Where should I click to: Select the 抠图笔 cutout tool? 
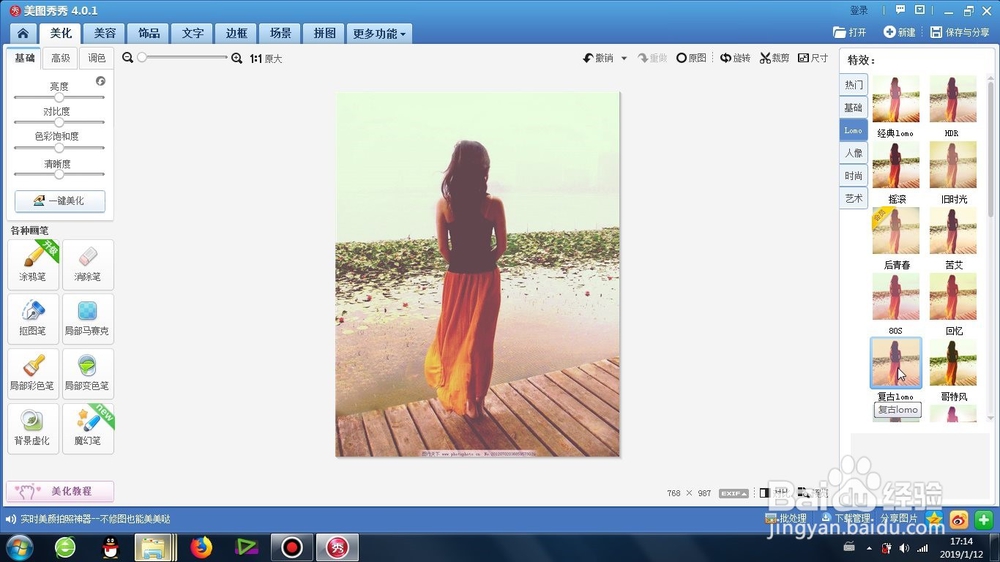(x=33, y=318)
